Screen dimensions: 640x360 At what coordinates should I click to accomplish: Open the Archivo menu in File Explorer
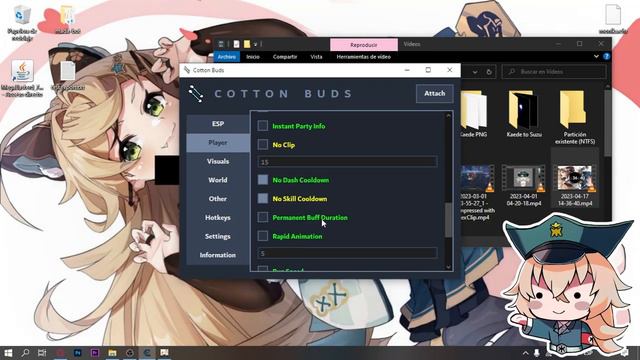click(227, 57)
